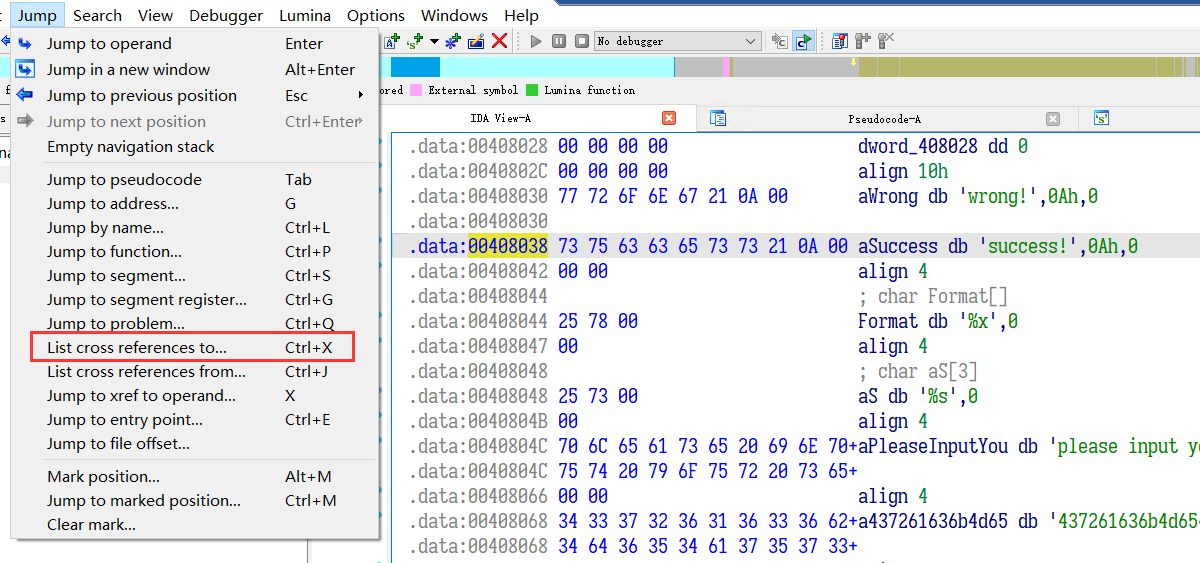Click the stop process square icon
Image resolution: width=1200 pixels, height=563 pixels.
tap(580, 41)
